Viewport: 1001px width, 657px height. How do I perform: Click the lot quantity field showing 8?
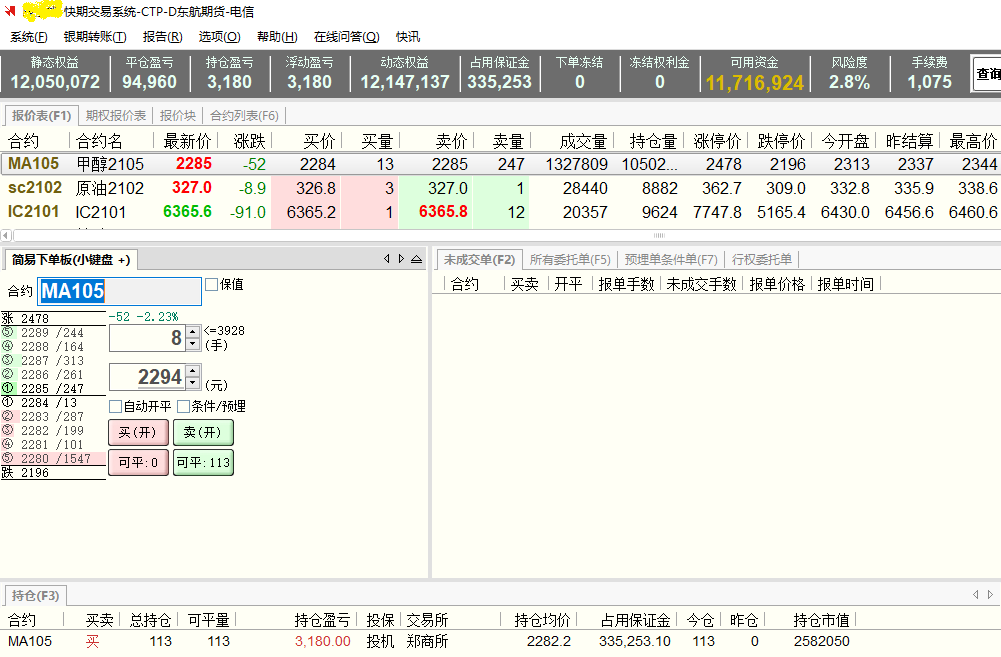point(147,338)
